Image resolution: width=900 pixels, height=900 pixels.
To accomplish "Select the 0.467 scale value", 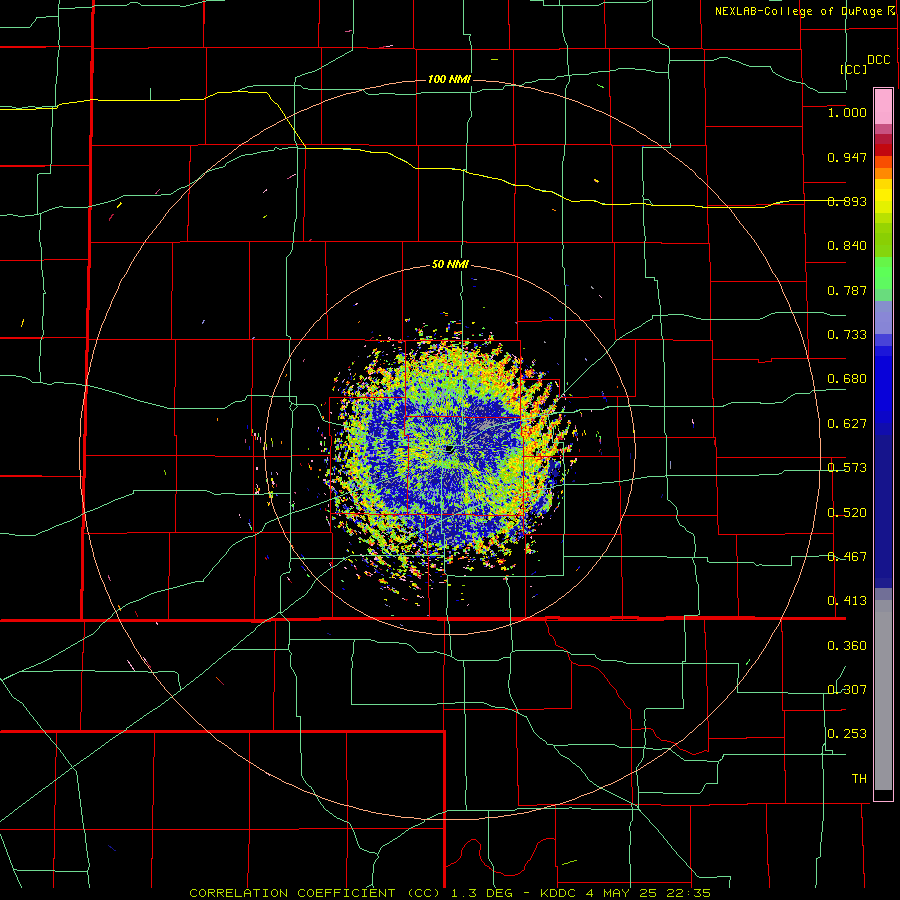I will 847,557.
